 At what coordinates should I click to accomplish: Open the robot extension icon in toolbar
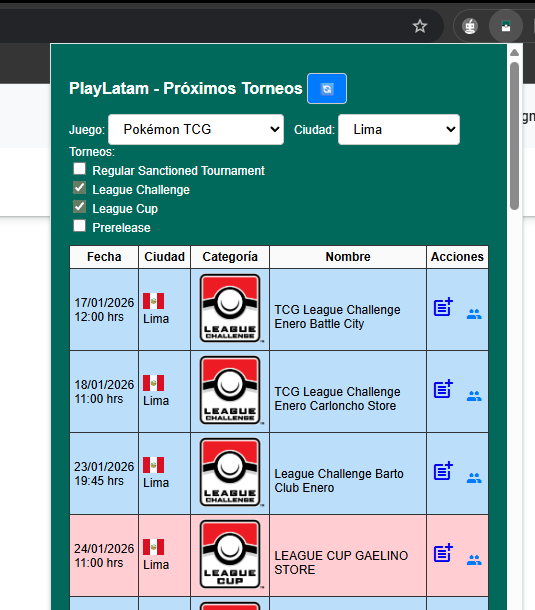[470, 26]
